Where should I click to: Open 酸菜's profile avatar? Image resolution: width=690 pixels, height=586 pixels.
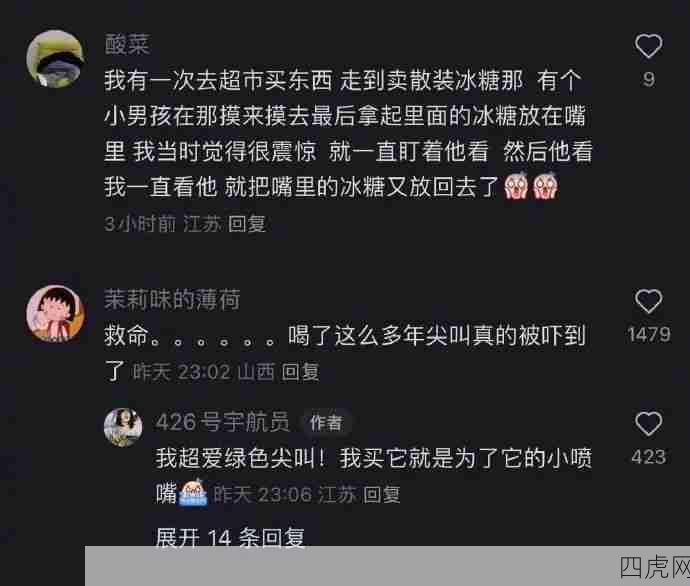[x=55, y=59]
